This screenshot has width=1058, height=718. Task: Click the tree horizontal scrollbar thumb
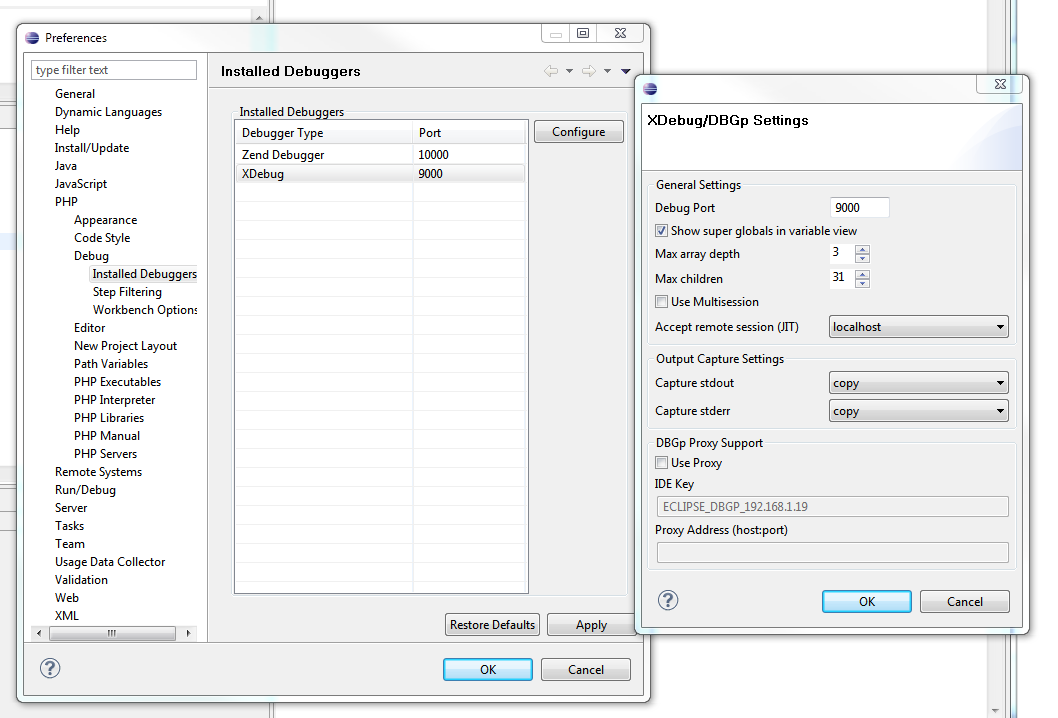112,633
